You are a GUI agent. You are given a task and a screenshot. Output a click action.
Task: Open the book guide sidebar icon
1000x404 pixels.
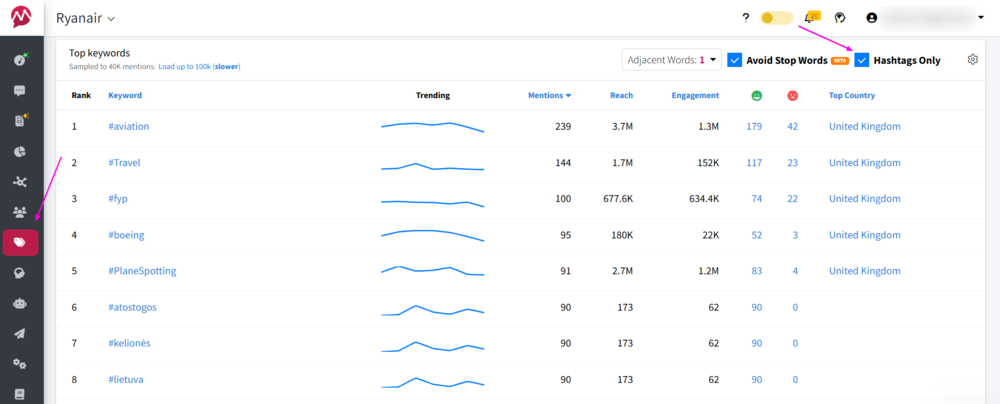pyautogui.click(x=20, y=393)
